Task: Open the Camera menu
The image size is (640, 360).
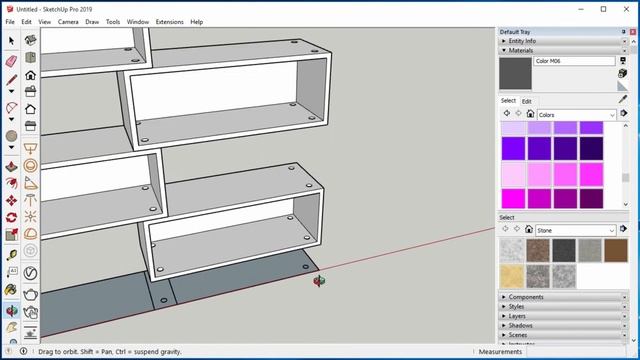Action: (x=68, y=22)
